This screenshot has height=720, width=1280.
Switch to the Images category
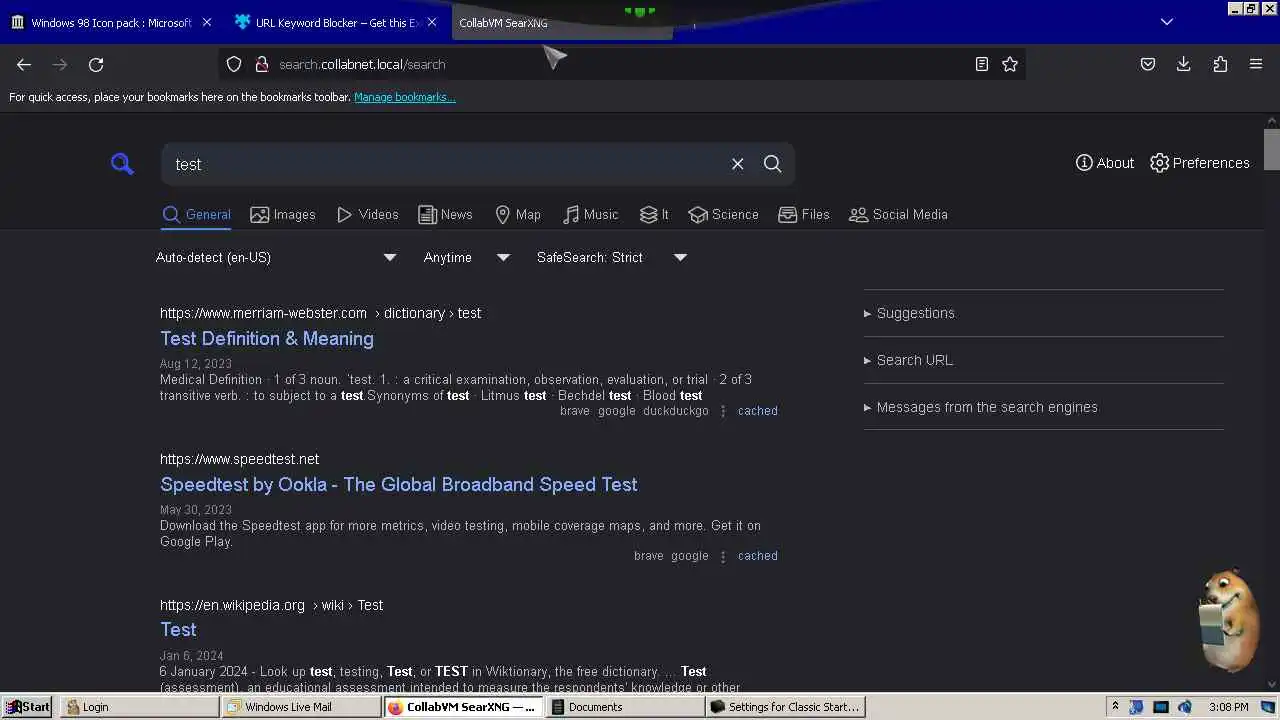(283, 214)
